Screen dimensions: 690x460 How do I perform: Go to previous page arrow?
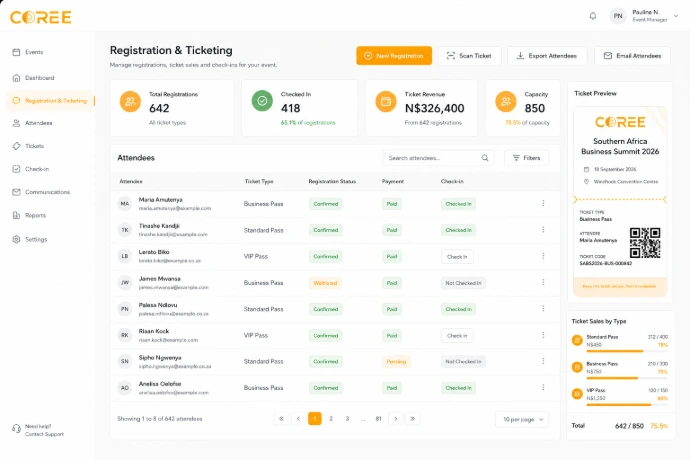298,419
